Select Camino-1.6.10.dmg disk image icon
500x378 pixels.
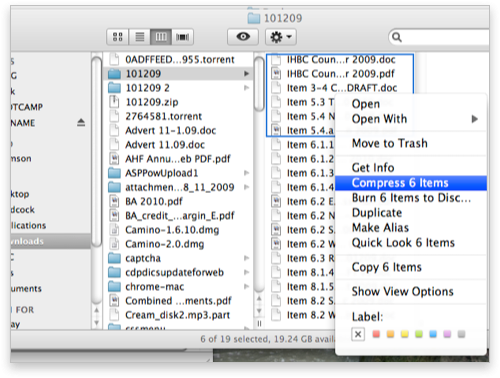pyautogui.click(x=114, y=230)
